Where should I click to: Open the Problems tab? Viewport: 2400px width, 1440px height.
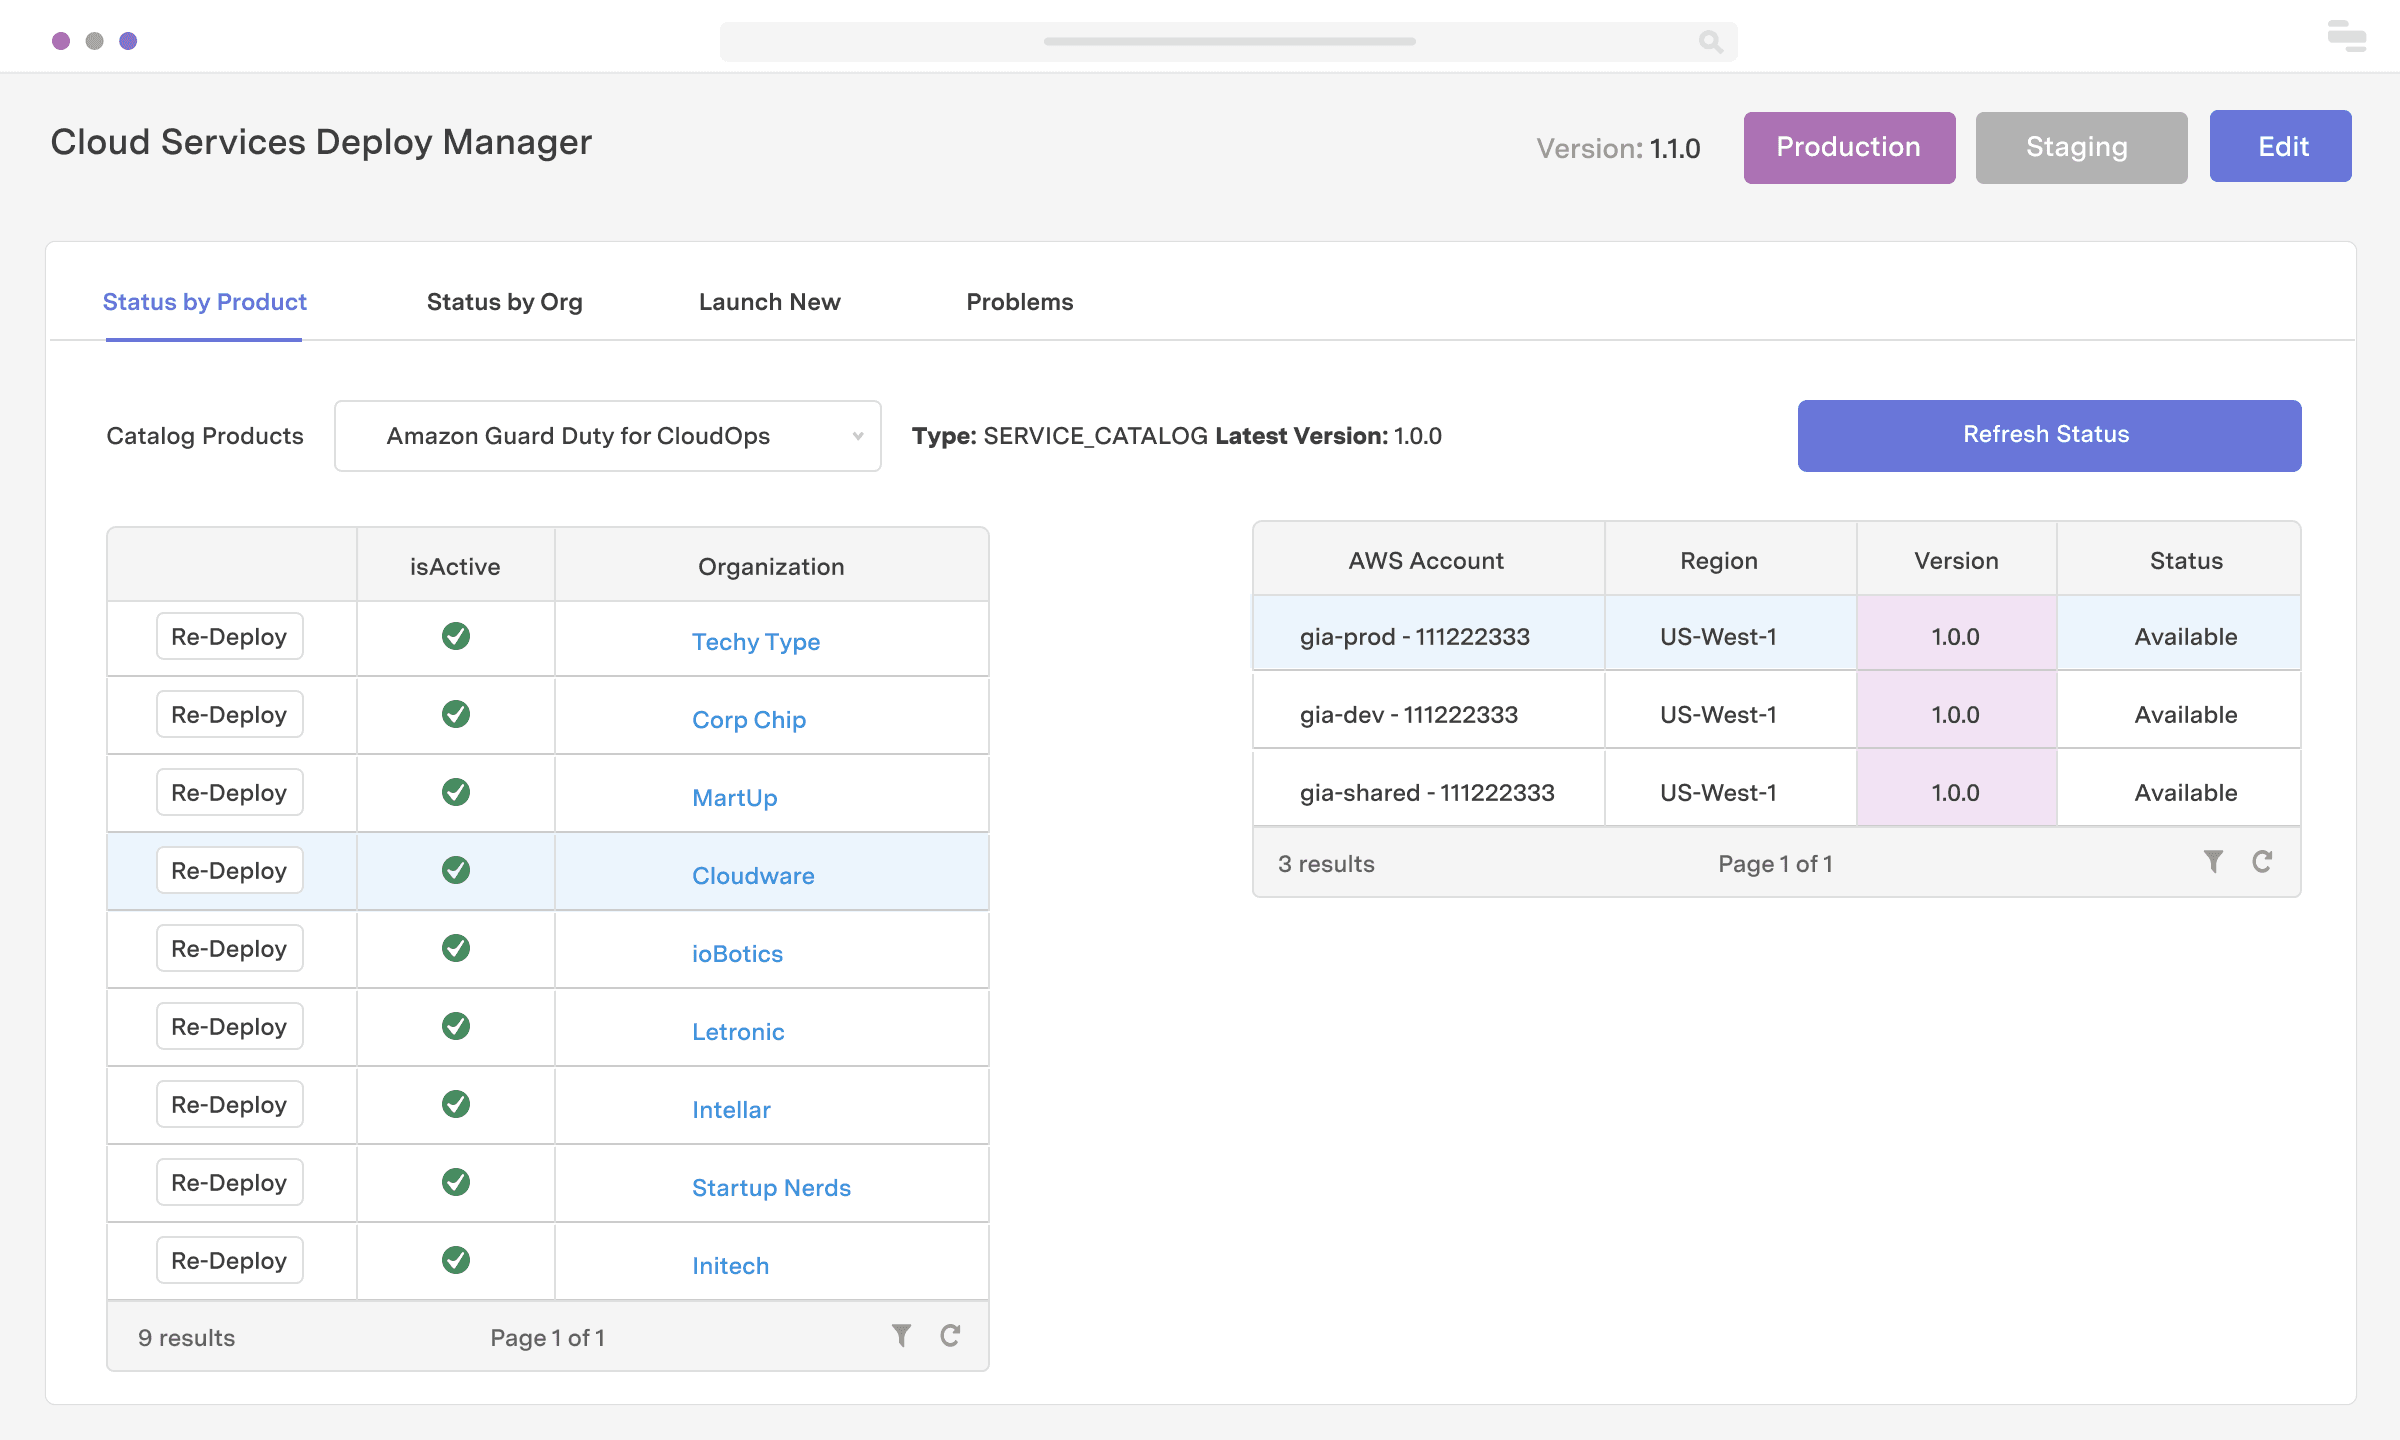[1019, 302]
